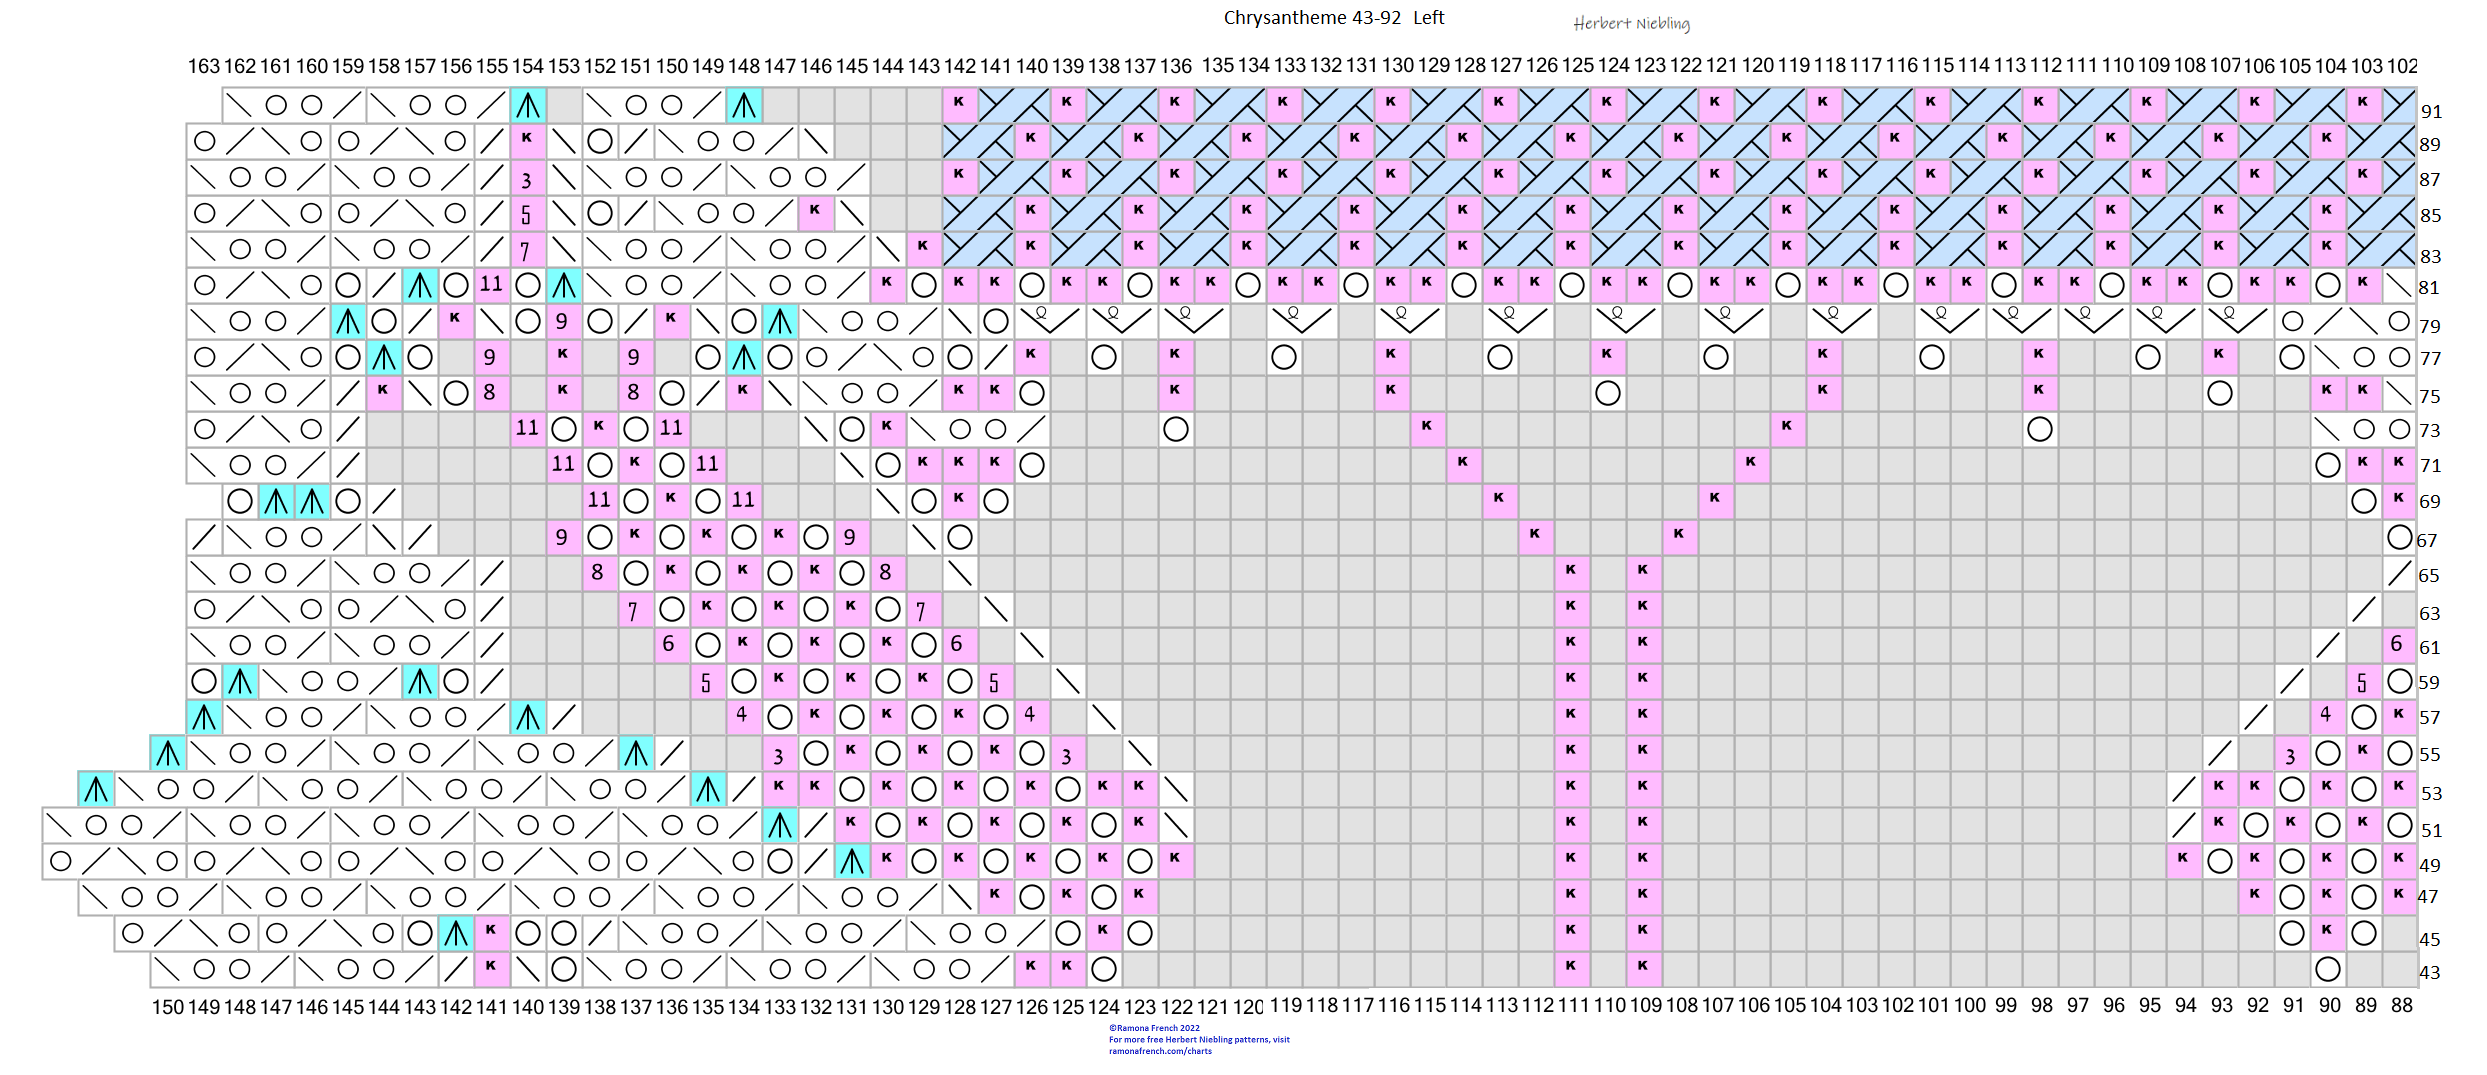Viewport: 2487px width, 1075px height.
Task: Click the leftmost circle symbol in row 49
Action: 60,860
